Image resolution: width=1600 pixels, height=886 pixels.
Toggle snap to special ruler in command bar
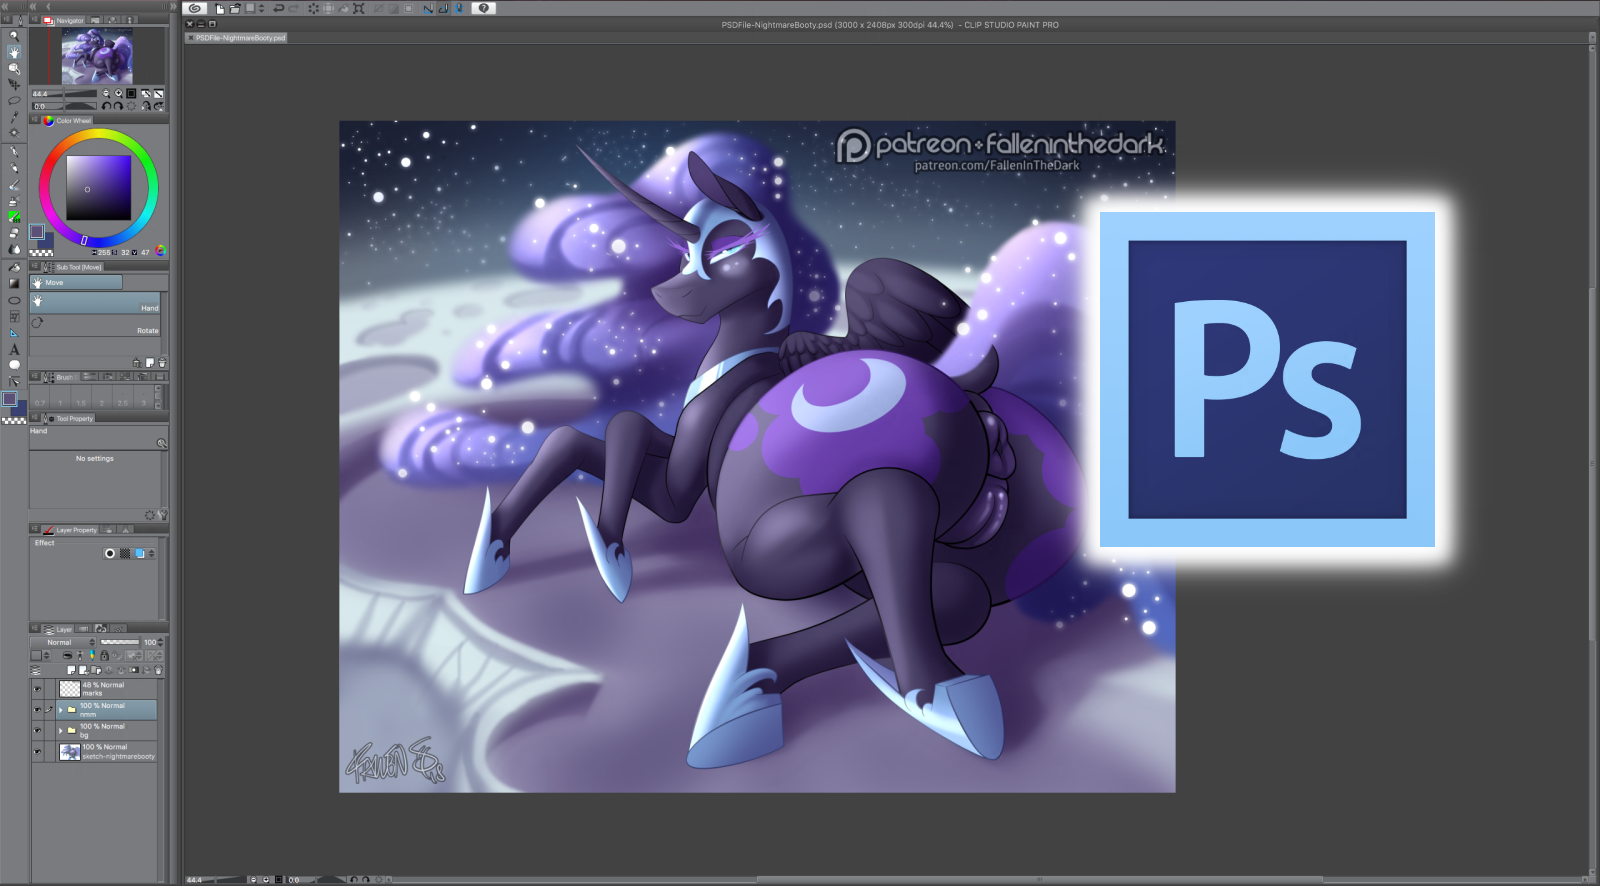point(443,8)
